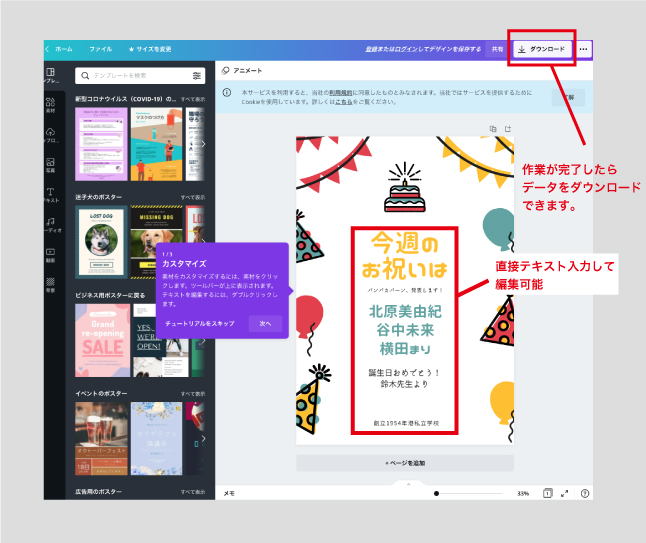Select the Oktoberfest beer poster template
This screenshot has height=543, width=646.
[101, 439]
